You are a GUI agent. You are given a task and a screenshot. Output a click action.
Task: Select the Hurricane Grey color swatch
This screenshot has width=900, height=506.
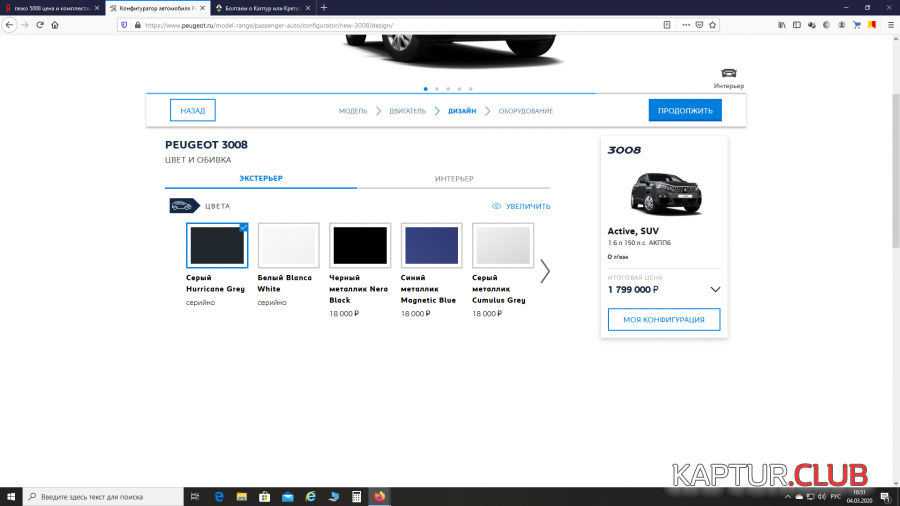[217, 246]
